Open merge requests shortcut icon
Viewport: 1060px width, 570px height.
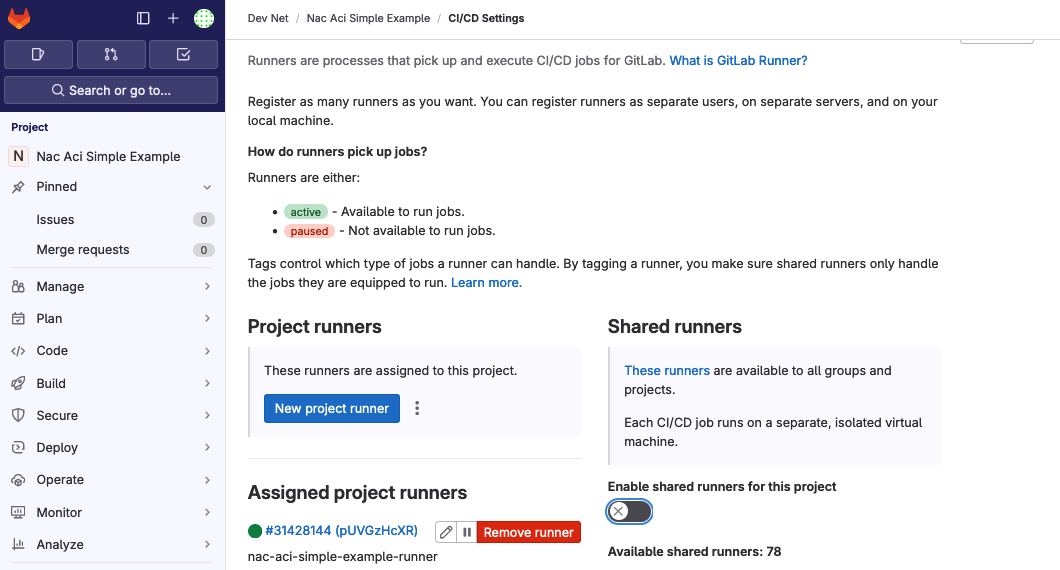point(111,54)
